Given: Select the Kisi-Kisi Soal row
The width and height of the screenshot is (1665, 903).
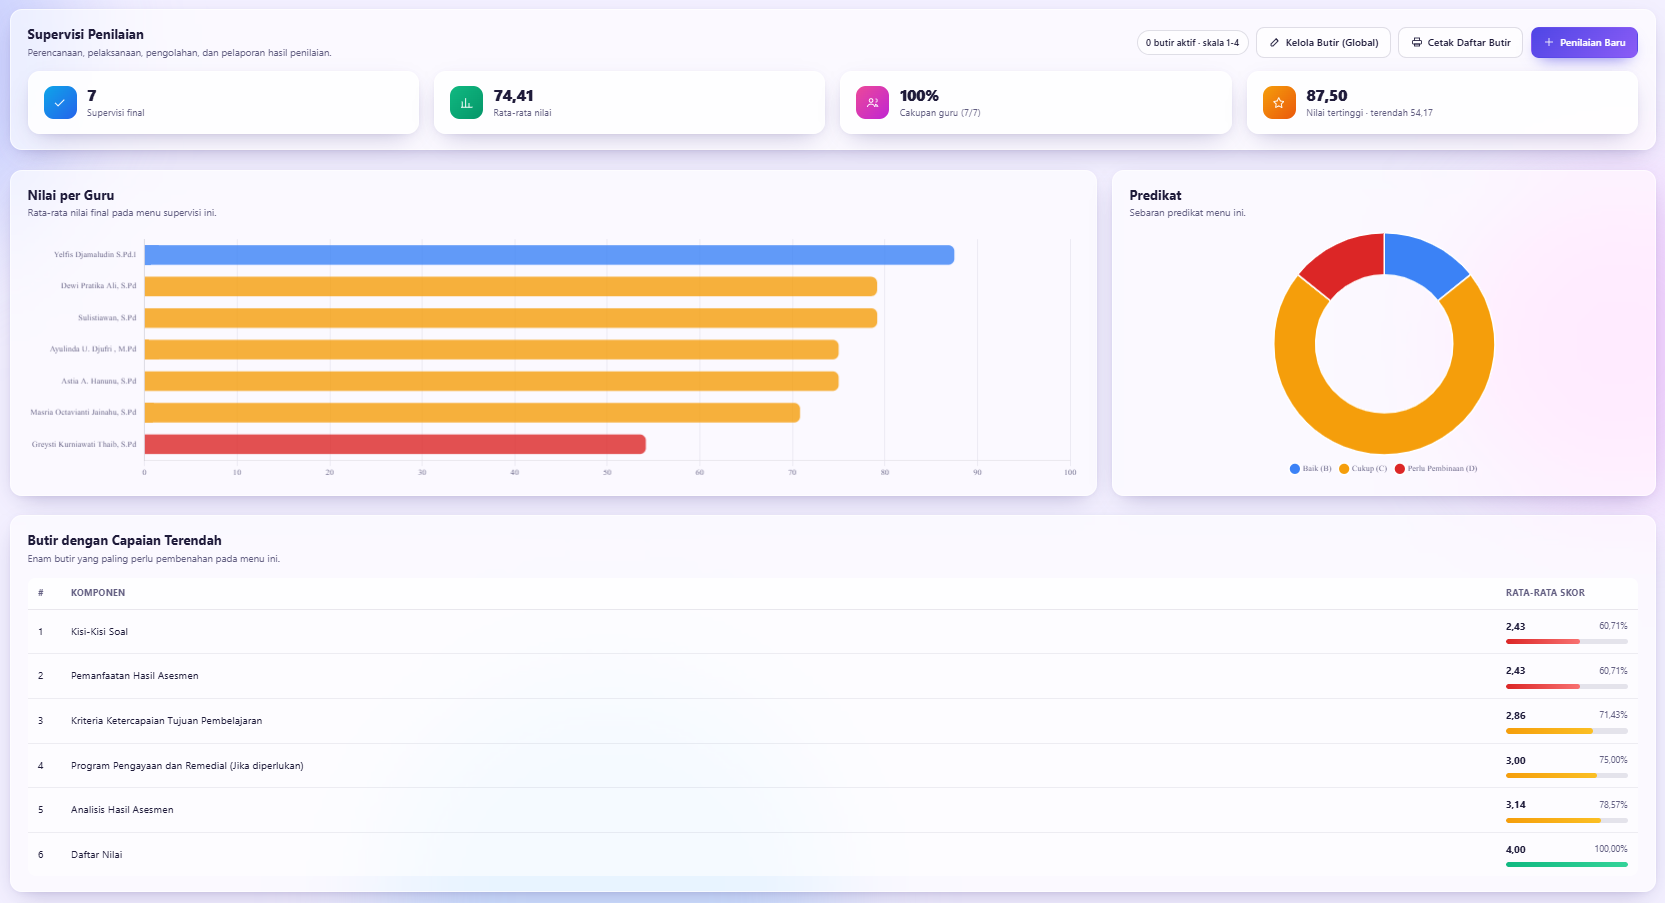Looking at the screenshot, I should tap(833, 632).
